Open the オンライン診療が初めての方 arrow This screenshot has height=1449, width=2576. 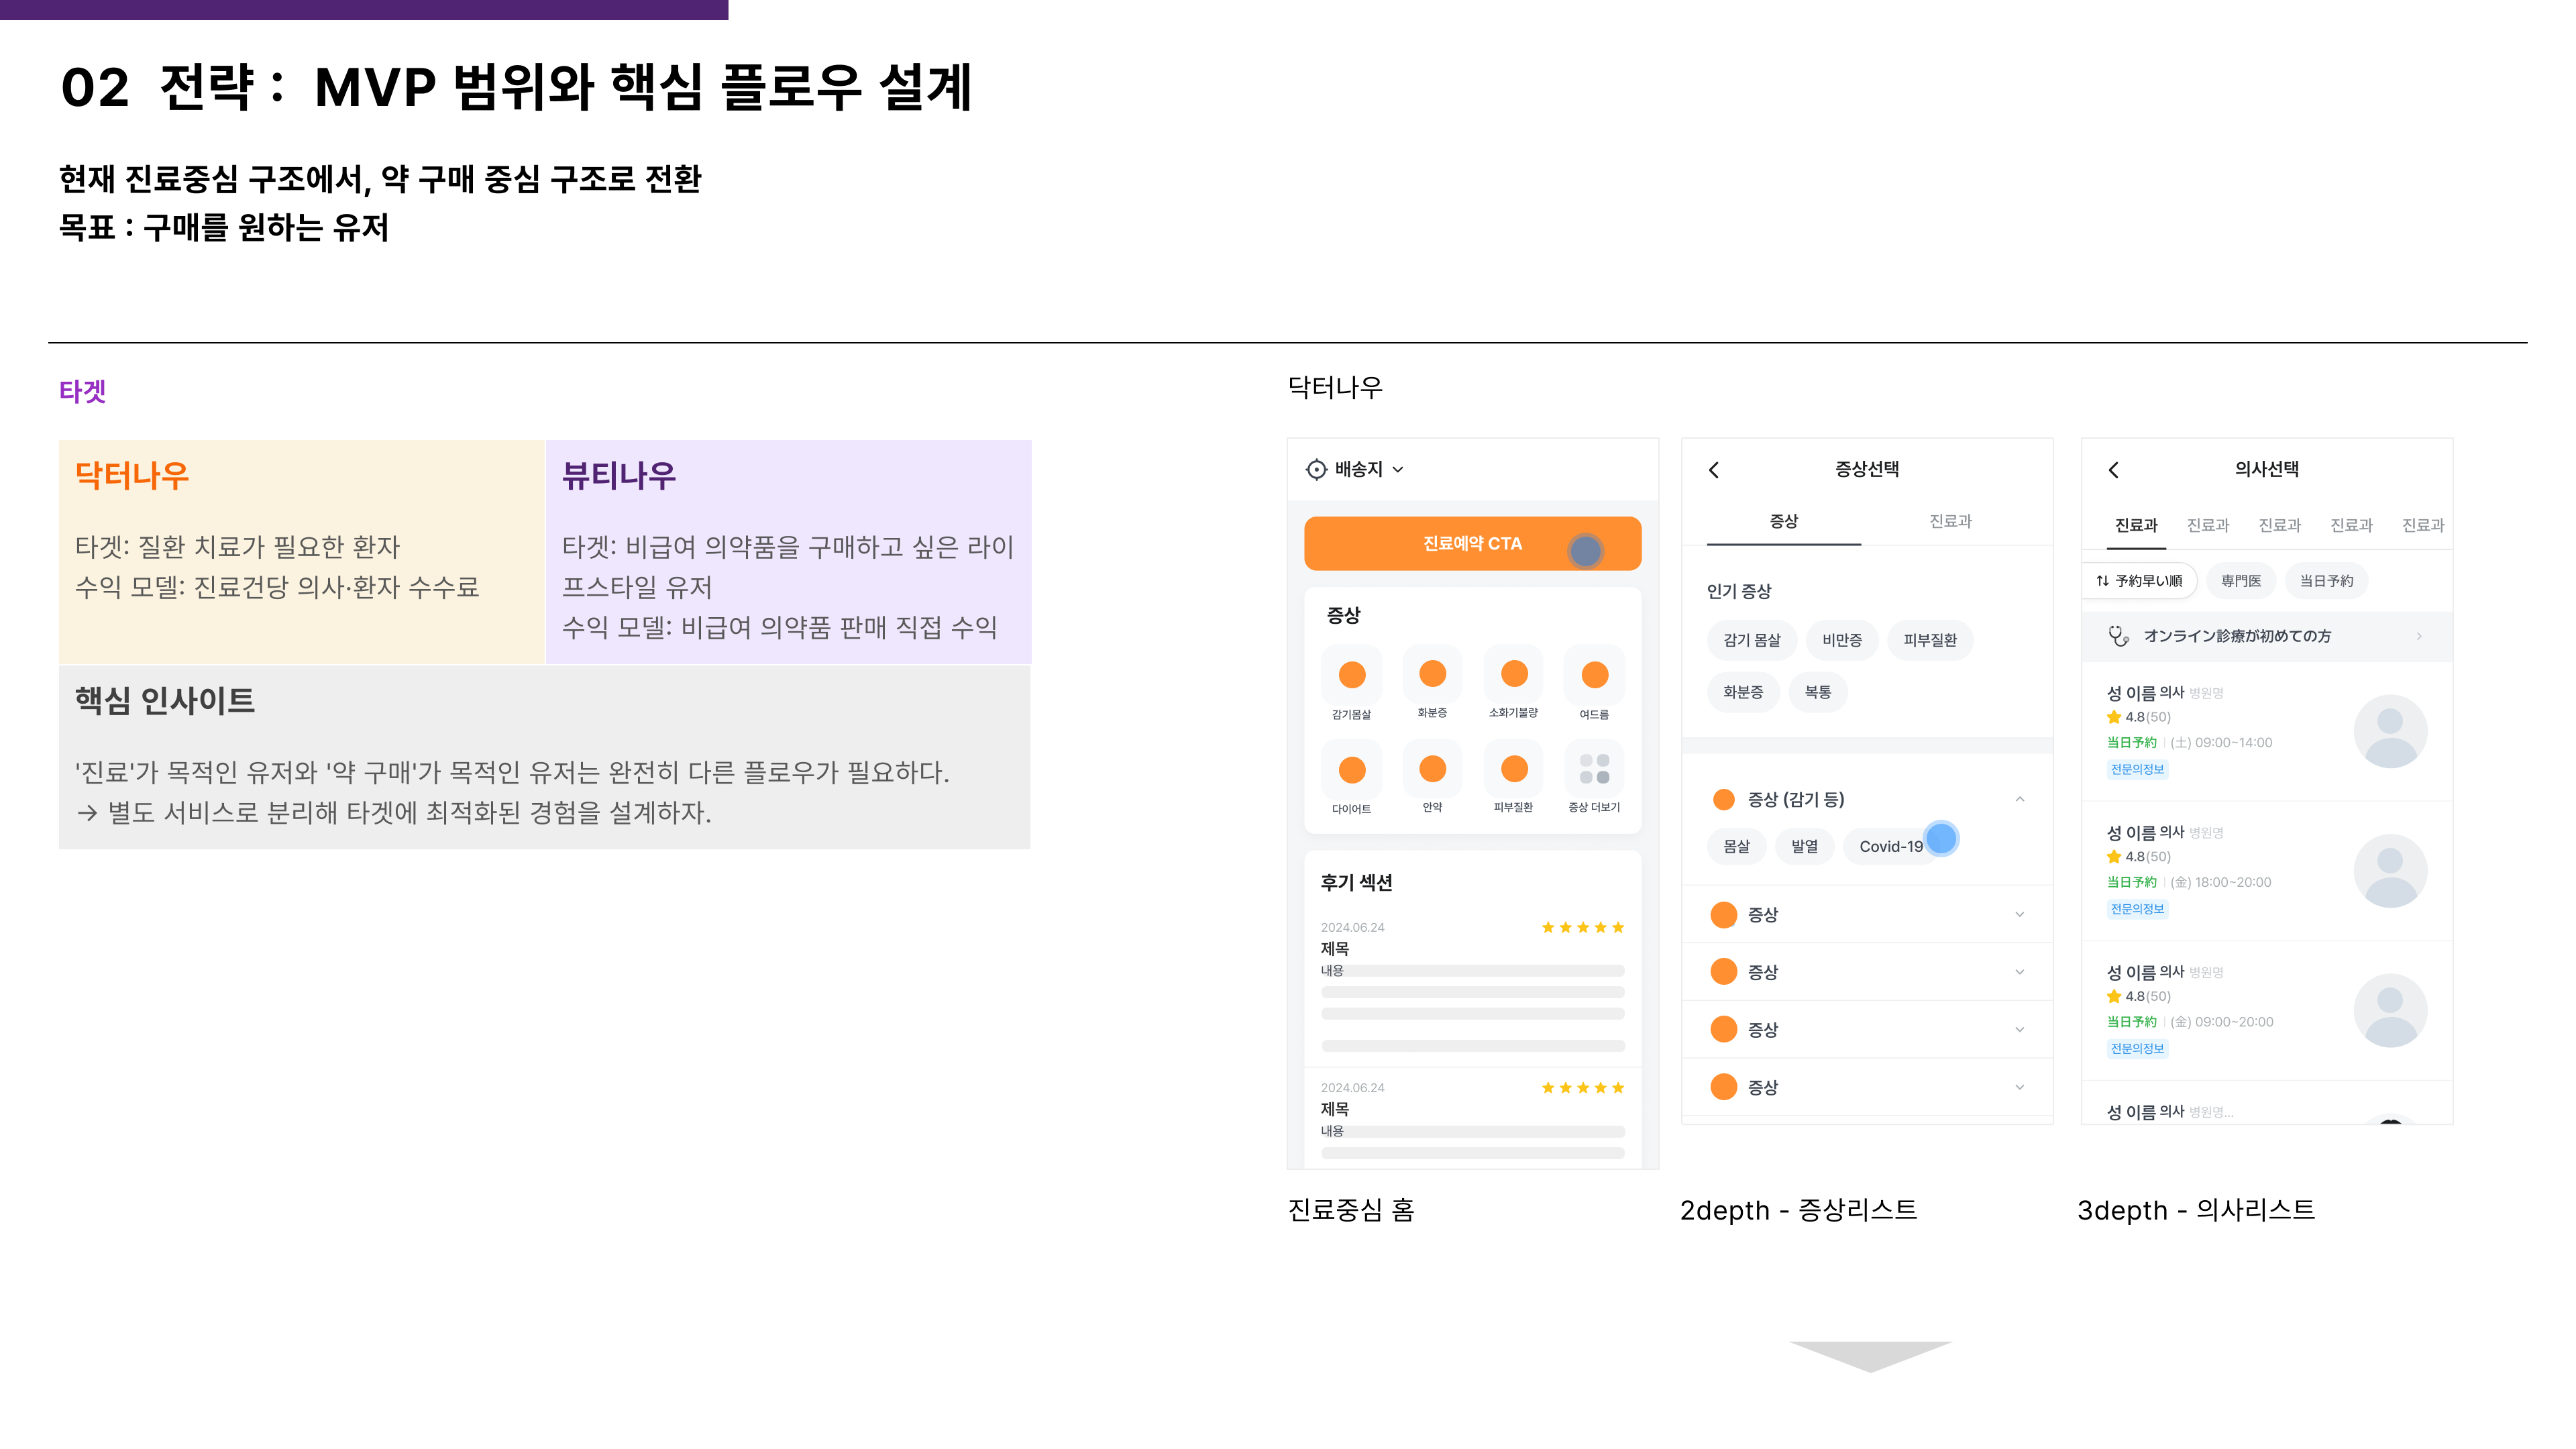point(2419,636)
